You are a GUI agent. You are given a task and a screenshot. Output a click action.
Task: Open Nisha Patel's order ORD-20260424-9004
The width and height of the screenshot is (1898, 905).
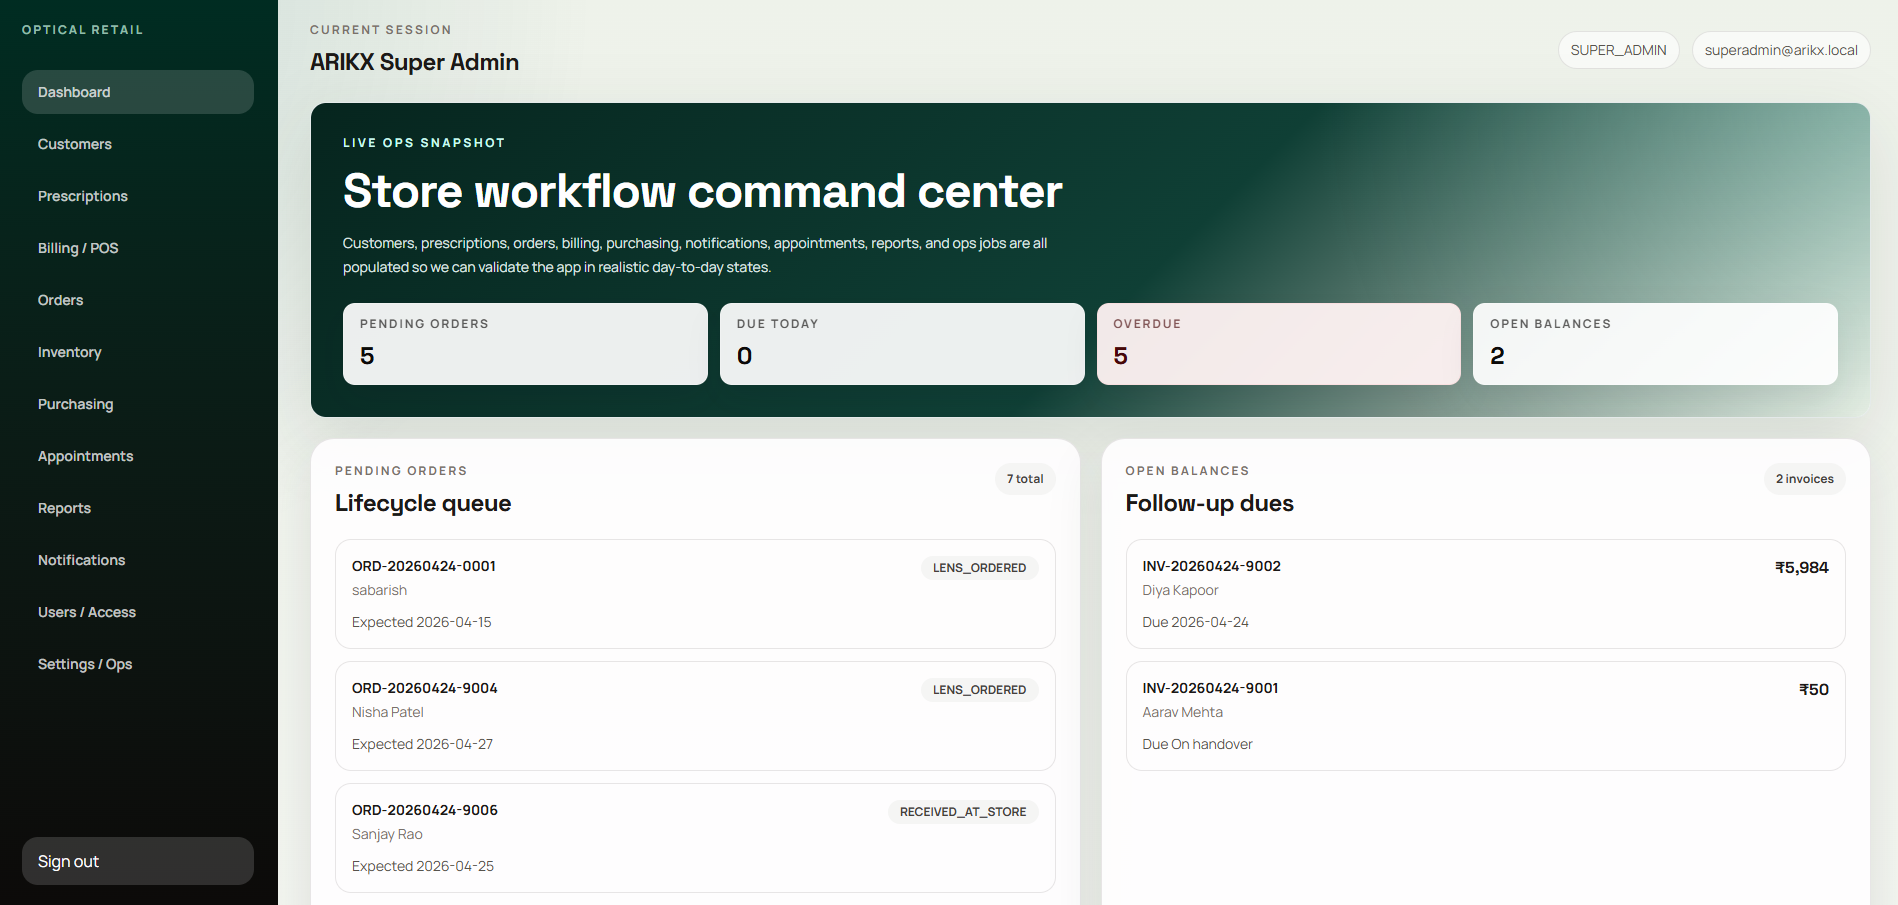[695, 716]
